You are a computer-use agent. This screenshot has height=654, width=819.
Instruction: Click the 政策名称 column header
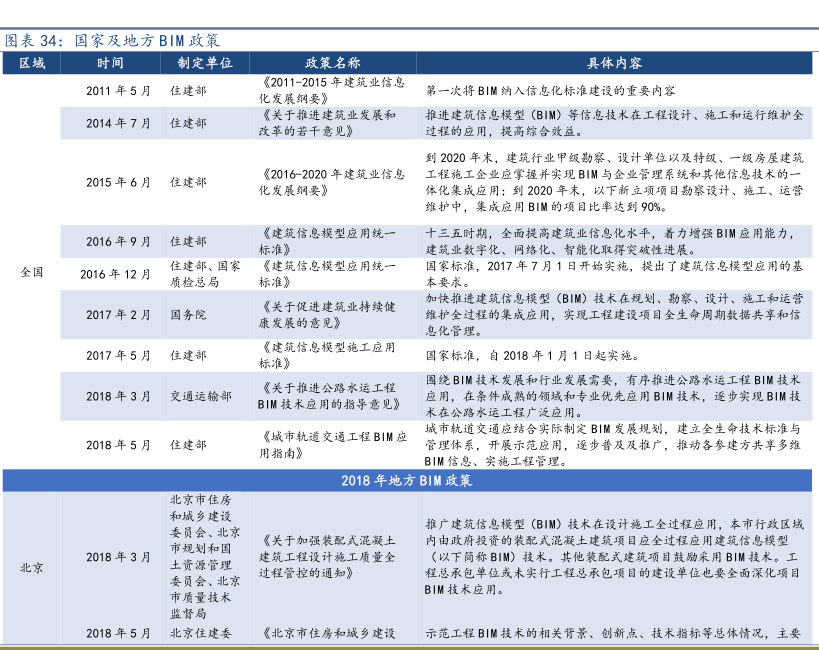(x=332, y=63)
